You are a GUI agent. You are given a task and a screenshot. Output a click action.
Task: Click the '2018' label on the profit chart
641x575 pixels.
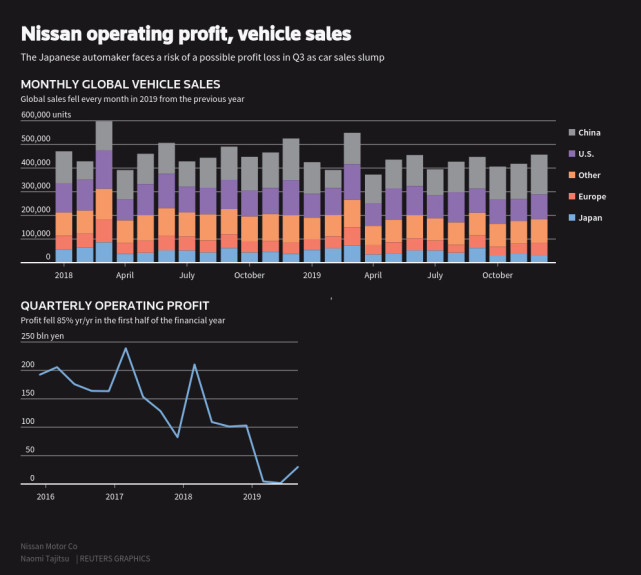[183, 497]
